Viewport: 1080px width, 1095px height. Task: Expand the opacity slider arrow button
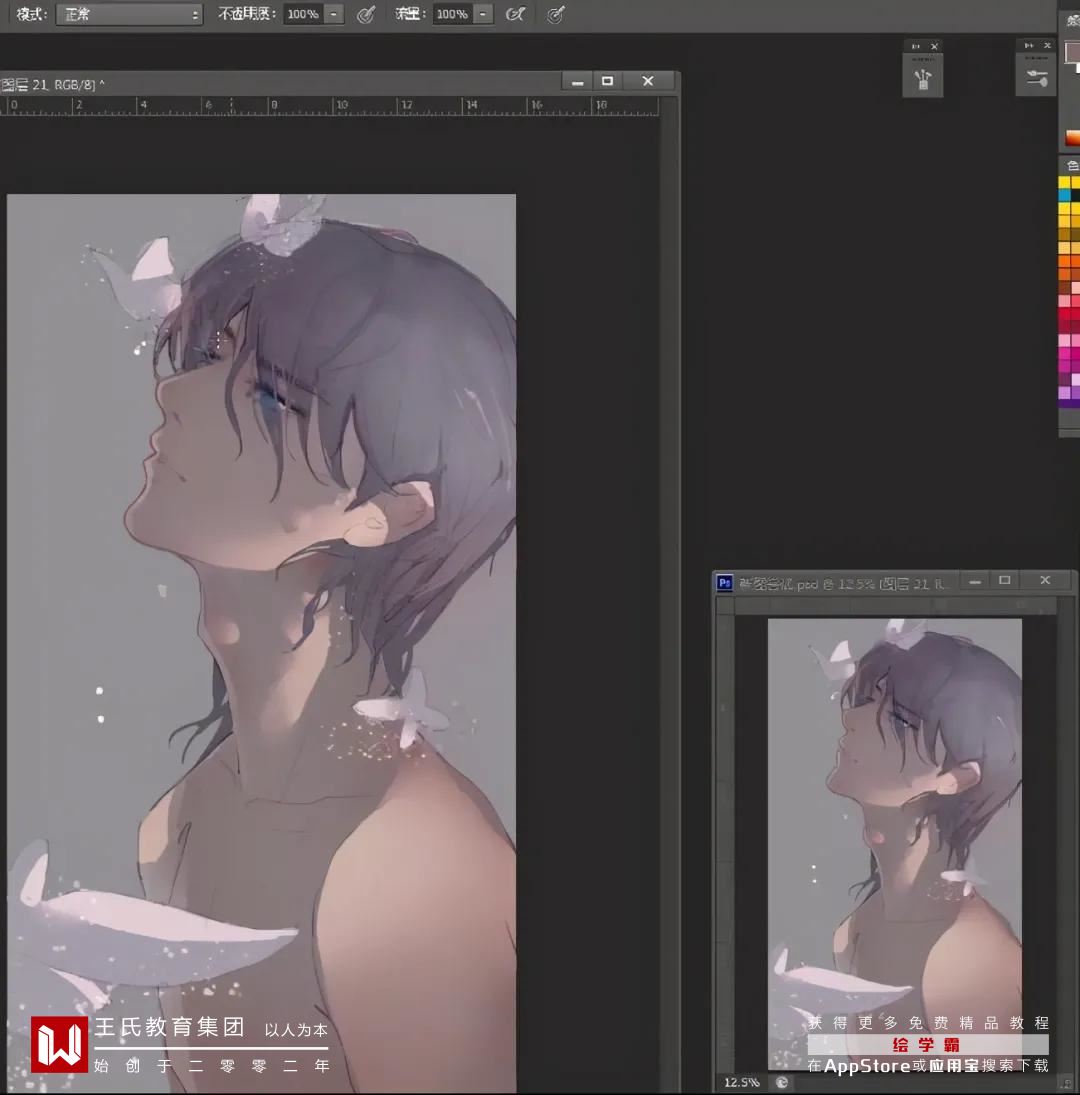(x=334, y=14)
